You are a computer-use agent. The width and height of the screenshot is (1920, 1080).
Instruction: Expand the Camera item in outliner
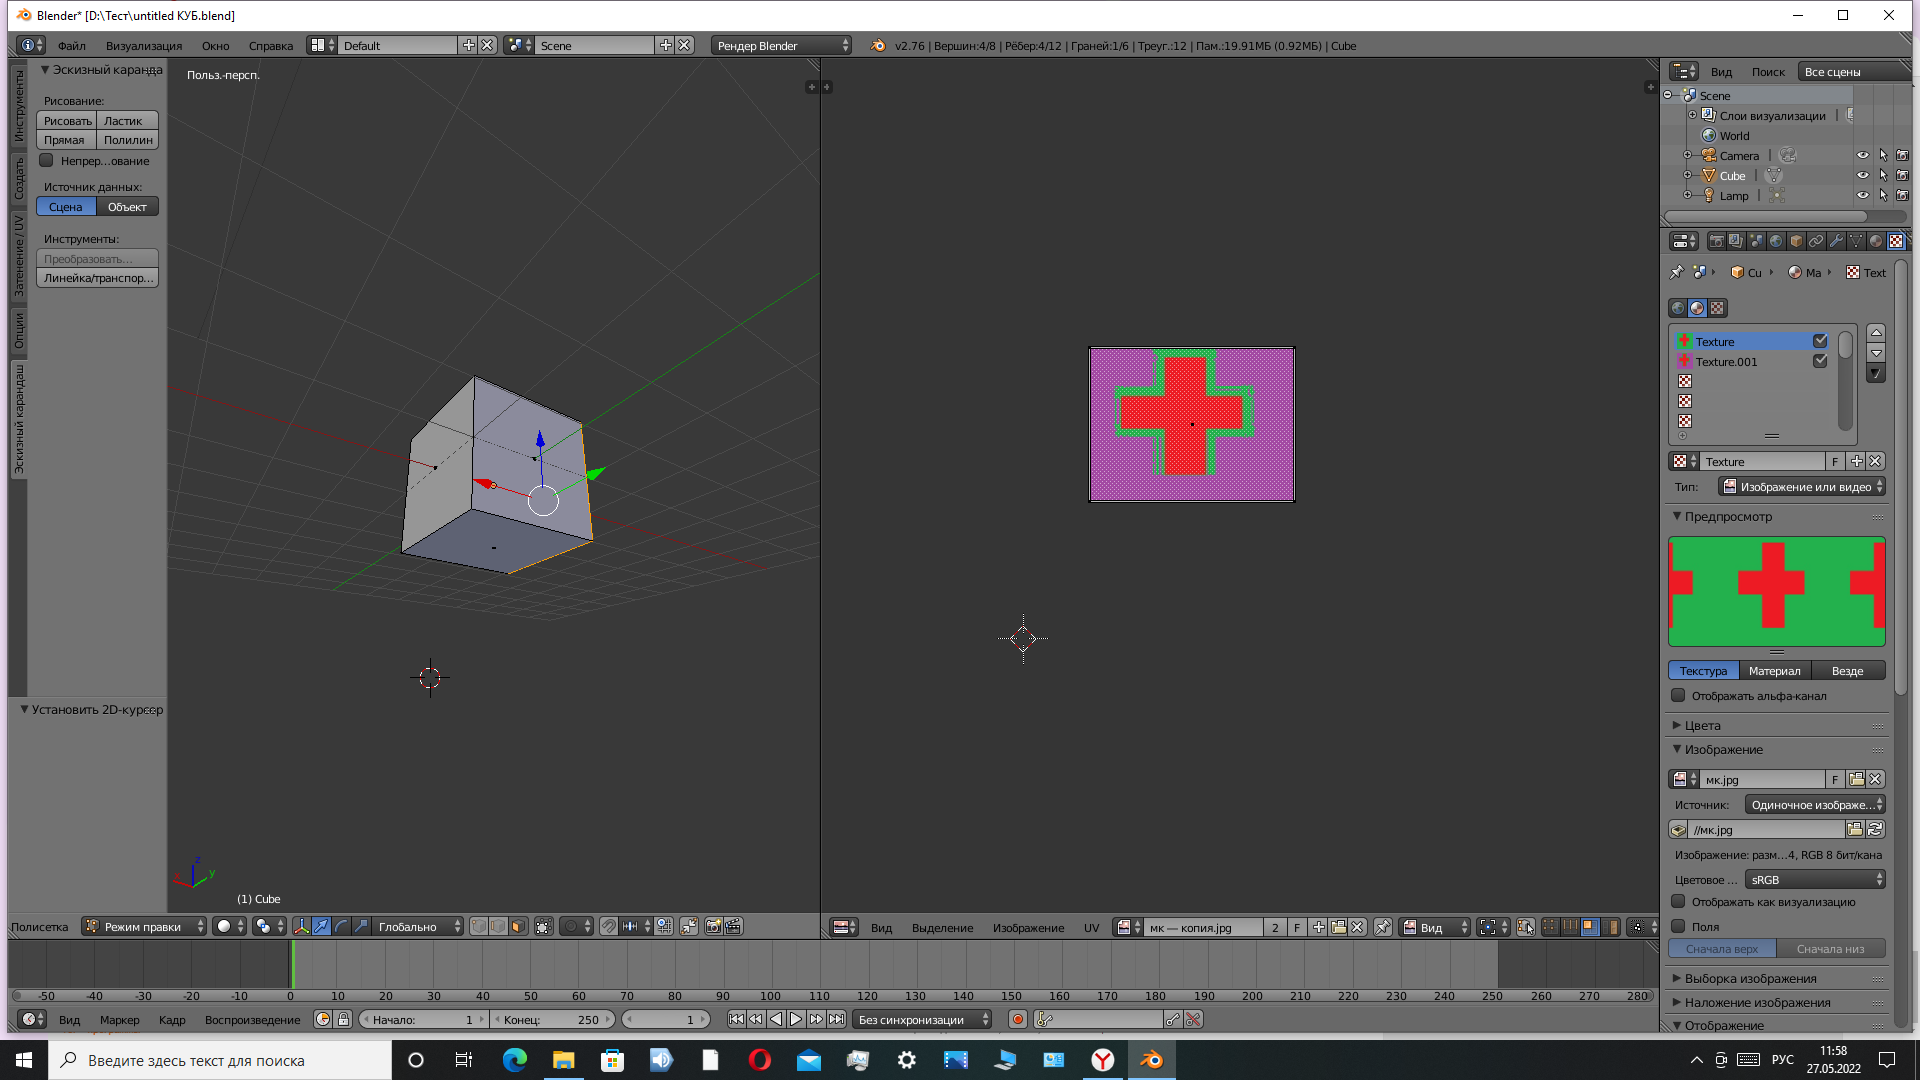(1688, 155)
